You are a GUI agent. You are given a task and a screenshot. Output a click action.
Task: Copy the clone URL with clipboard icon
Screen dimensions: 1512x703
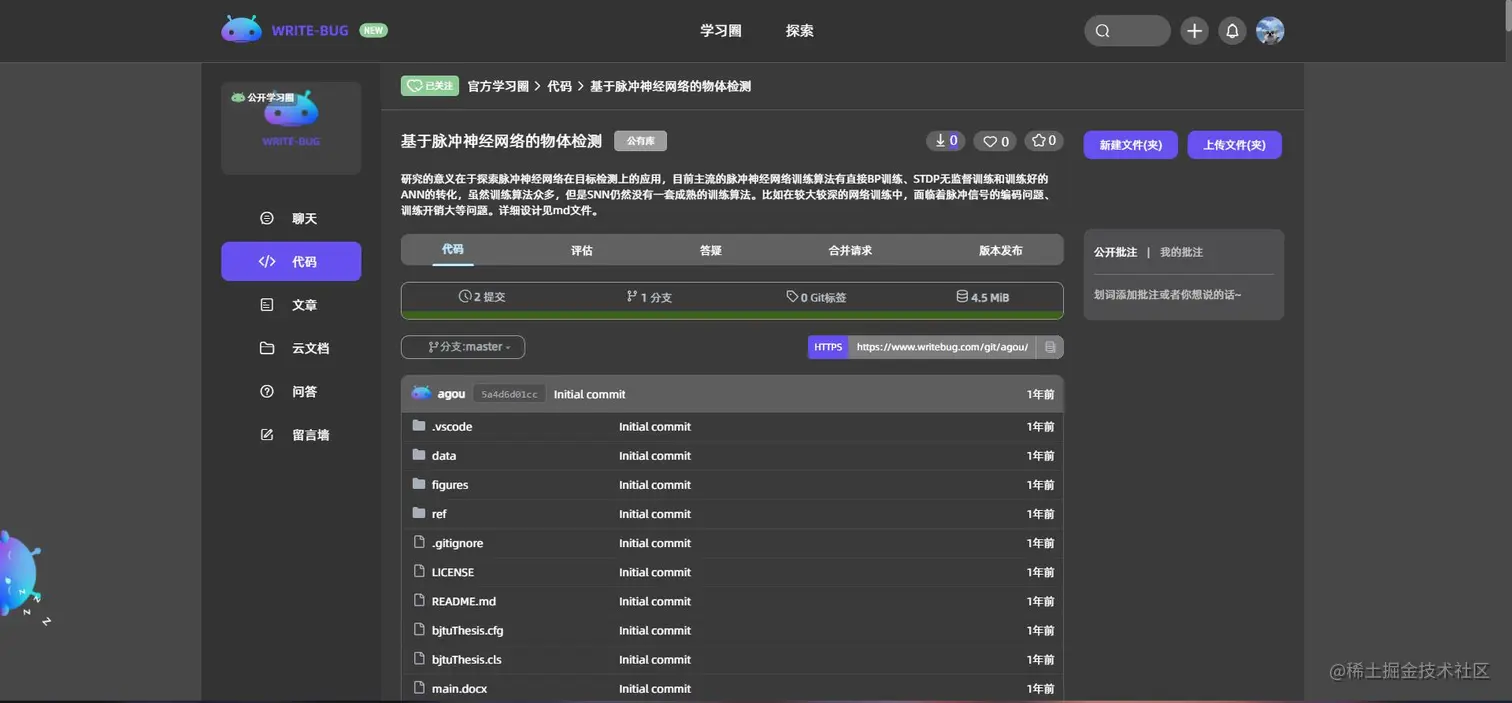click(x=1050, y=347)
